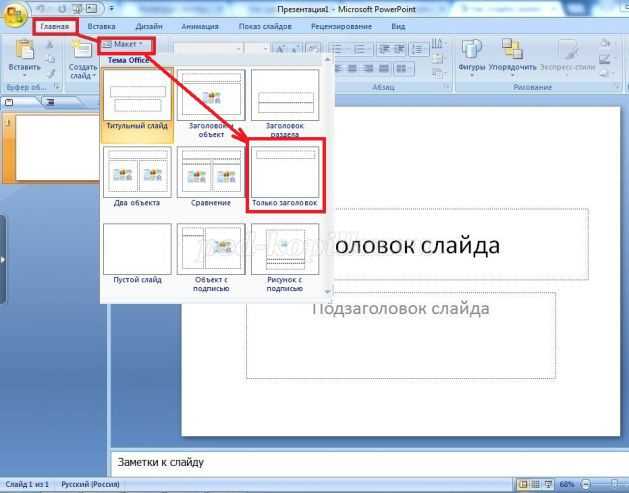Open the Рецензирование ribbon tab
The height and width of the screenshot is (493, 629).
tap(341, 27)
